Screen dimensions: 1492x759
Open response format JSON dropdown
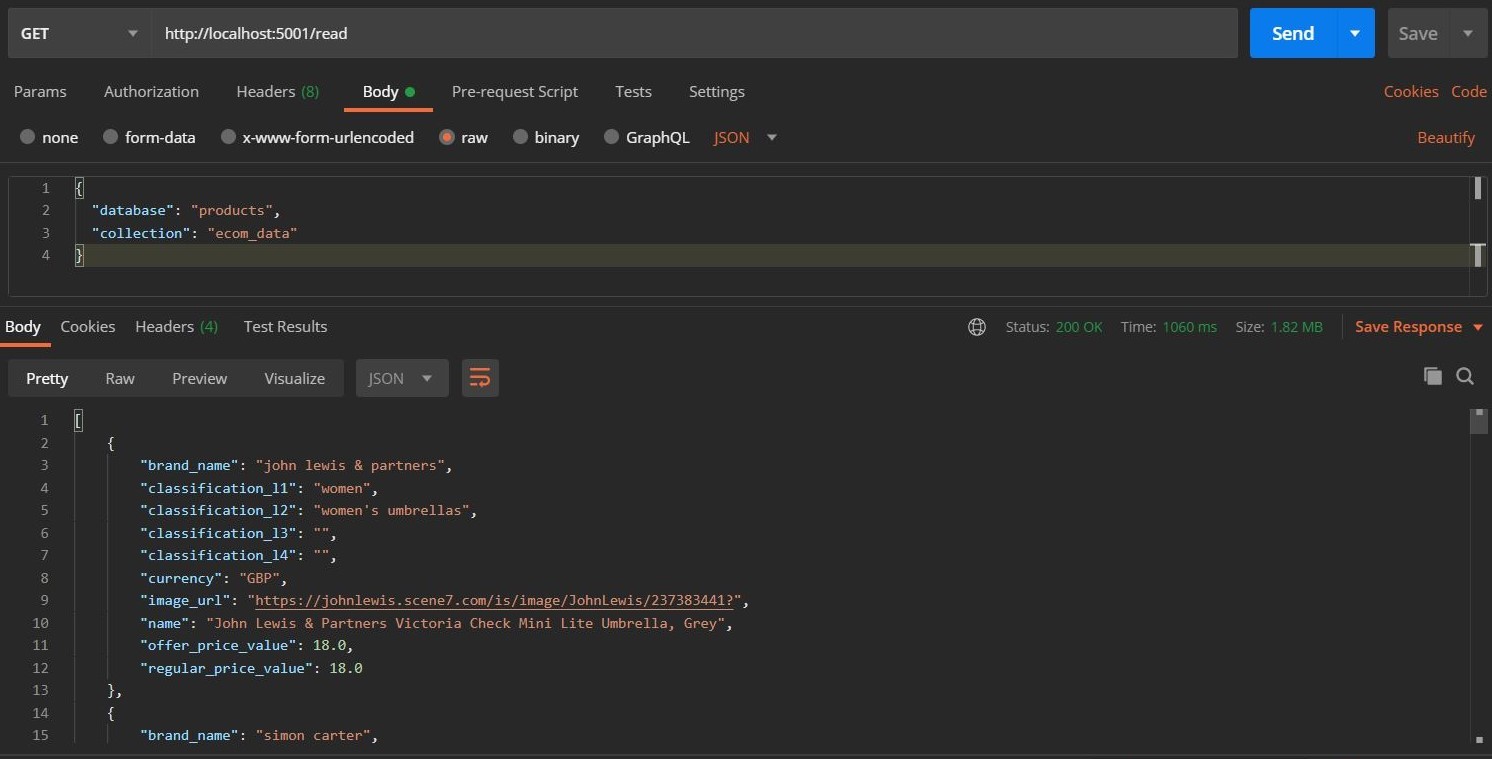(402, 378)
